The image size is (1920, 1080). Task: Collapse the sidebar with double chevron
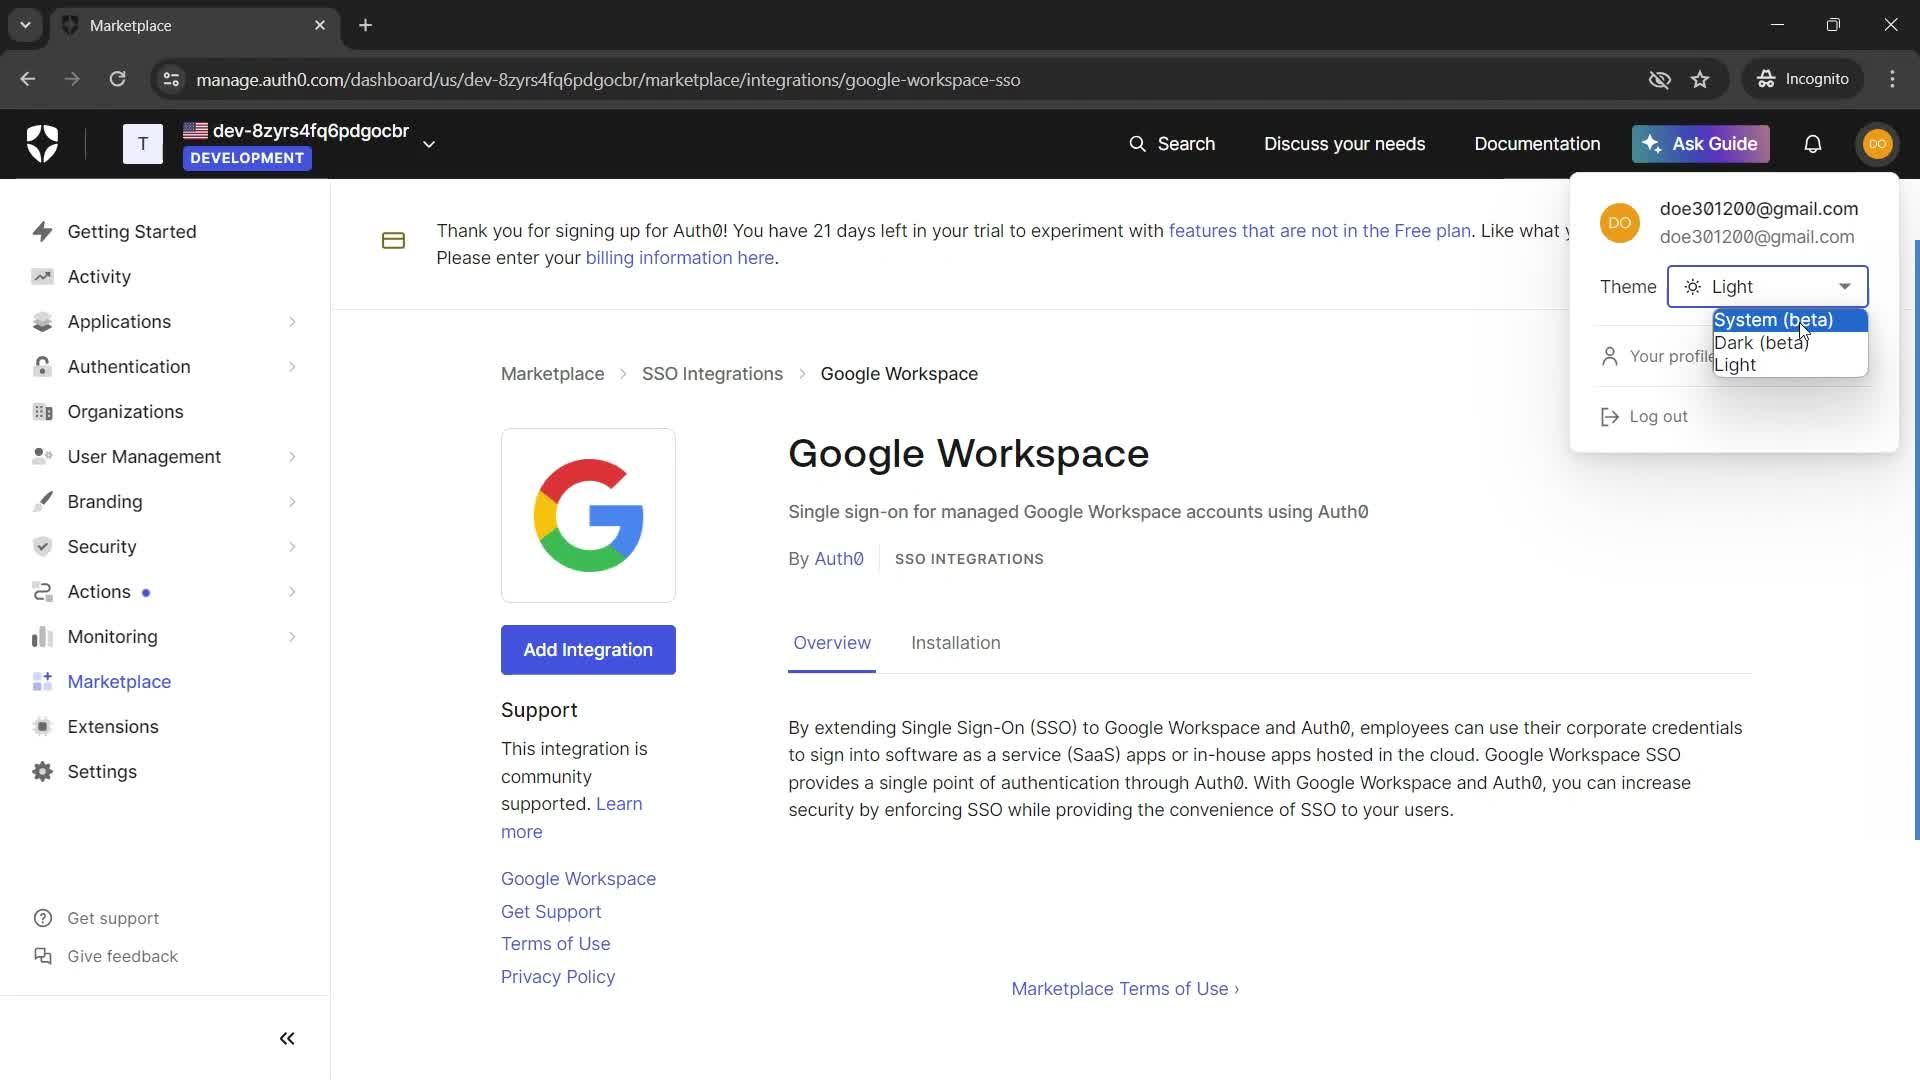(287, 1038)
